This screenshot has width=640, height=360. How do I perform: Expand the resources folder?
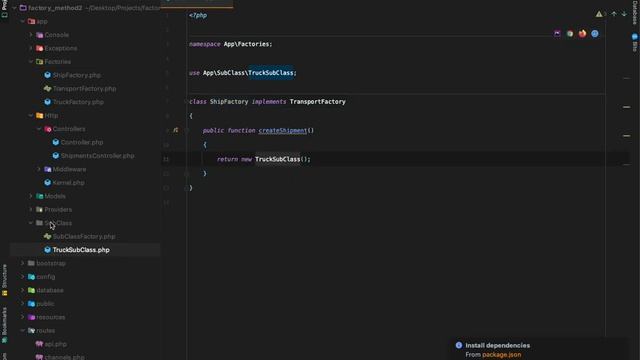click(23, 317)
